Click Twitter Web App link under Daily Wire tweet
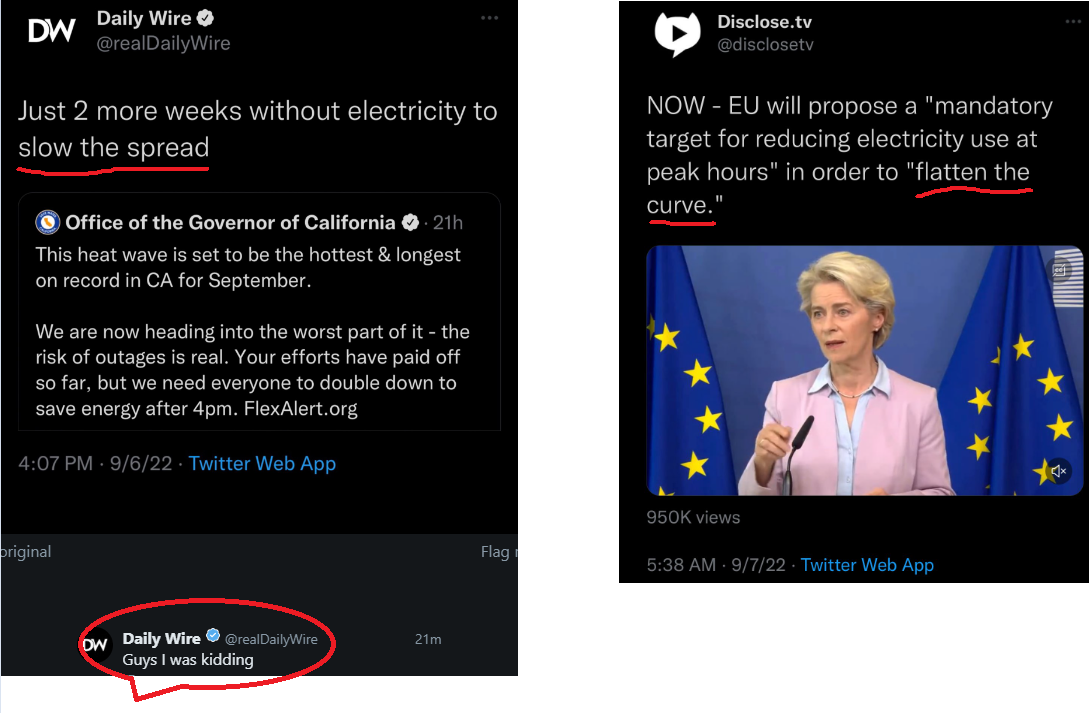Image resolution: width=1089 pixels, height=713 pixels. [x=262, y=463]
